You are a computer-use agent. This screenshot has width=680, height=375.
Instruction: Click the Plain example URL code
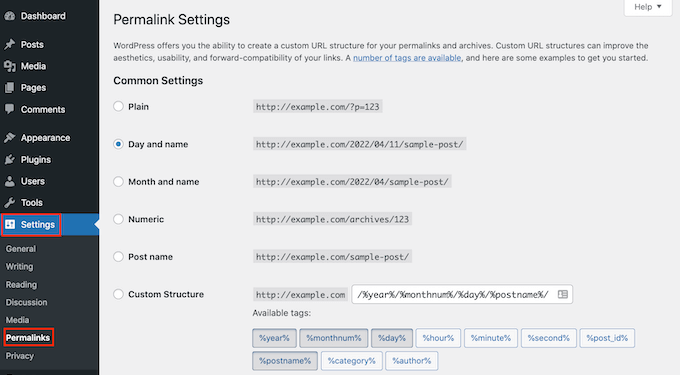317,107
